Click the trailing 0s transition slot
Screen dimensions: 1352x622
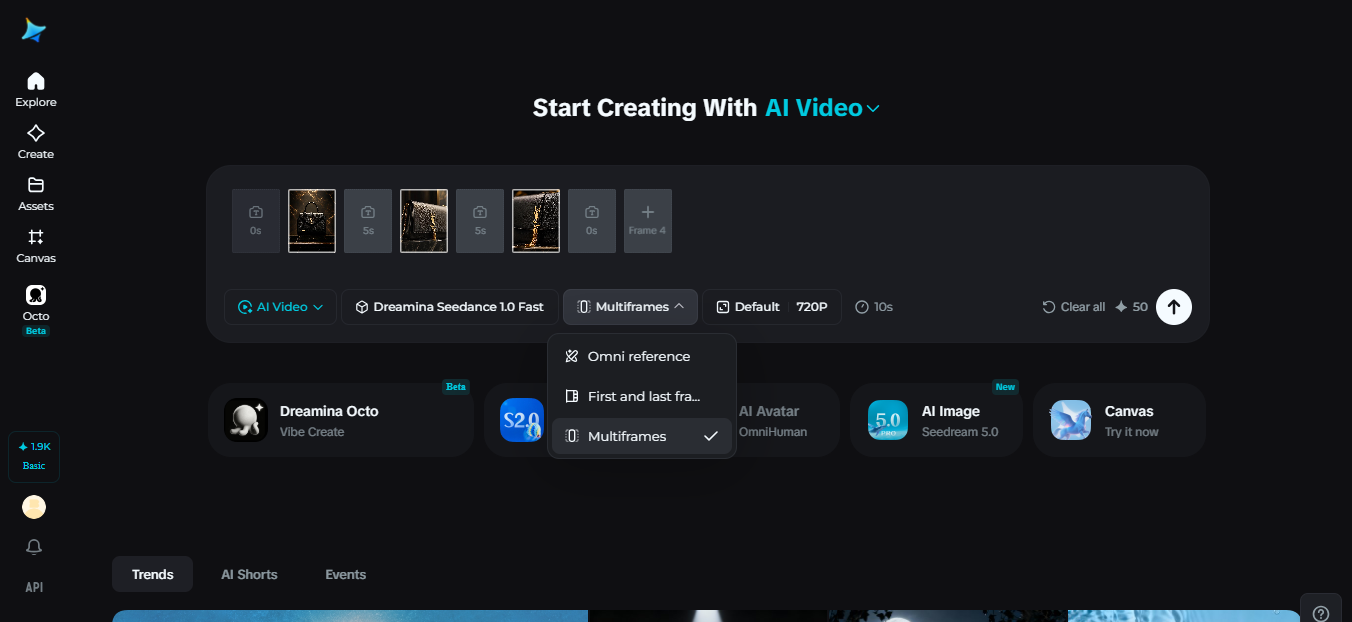pos(592,221)
